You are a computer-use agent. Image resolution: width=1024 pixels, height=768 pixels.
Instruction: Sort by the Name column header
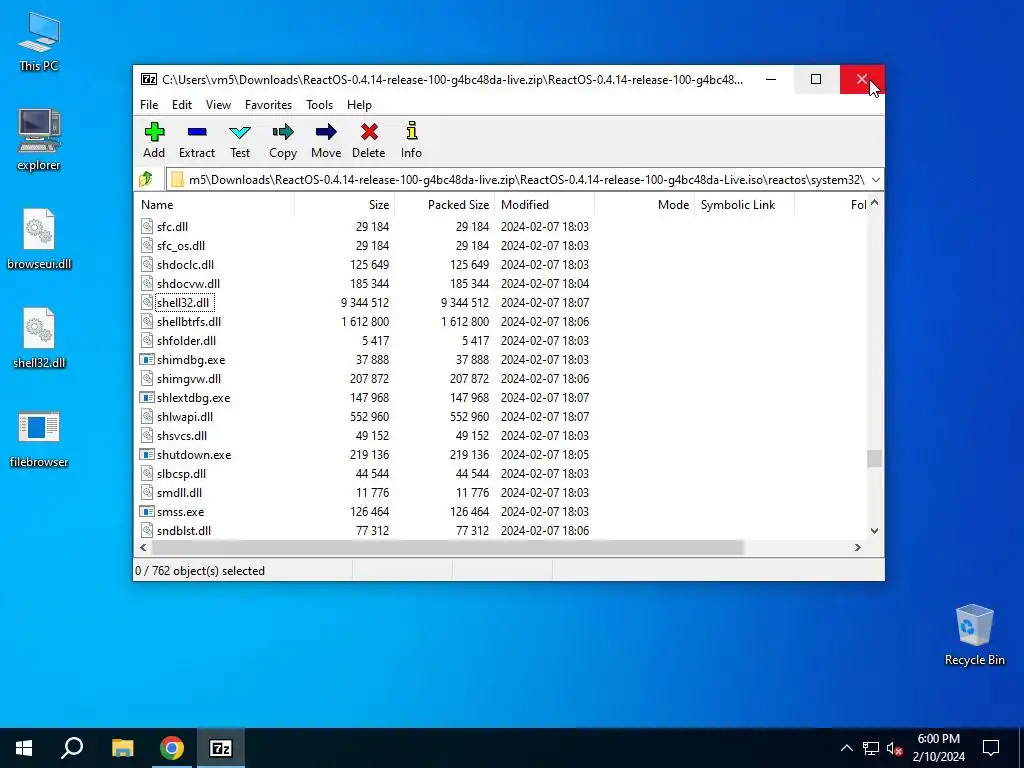tap(214, 204)
